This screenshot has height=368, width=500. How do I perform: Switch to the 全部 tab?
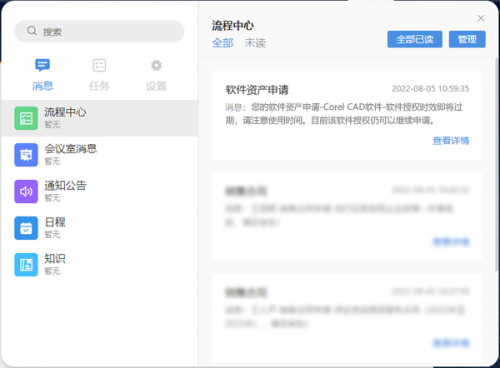coord(223,43)
